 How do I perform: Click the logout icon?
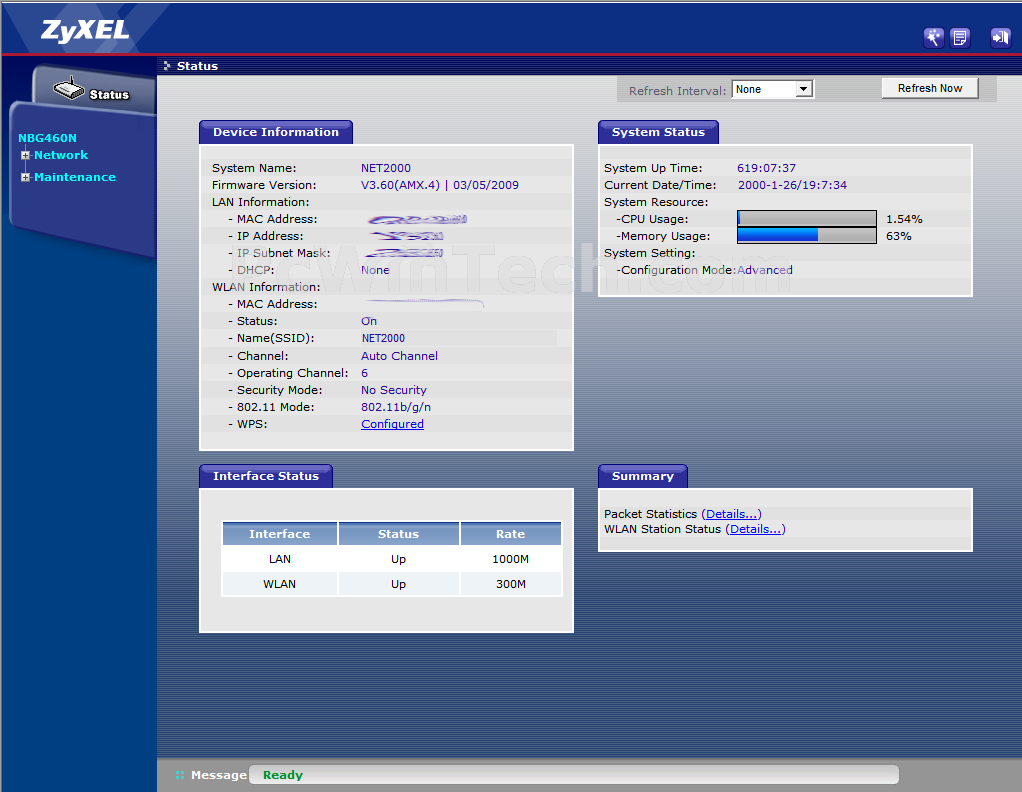(x=1000, y=38)
